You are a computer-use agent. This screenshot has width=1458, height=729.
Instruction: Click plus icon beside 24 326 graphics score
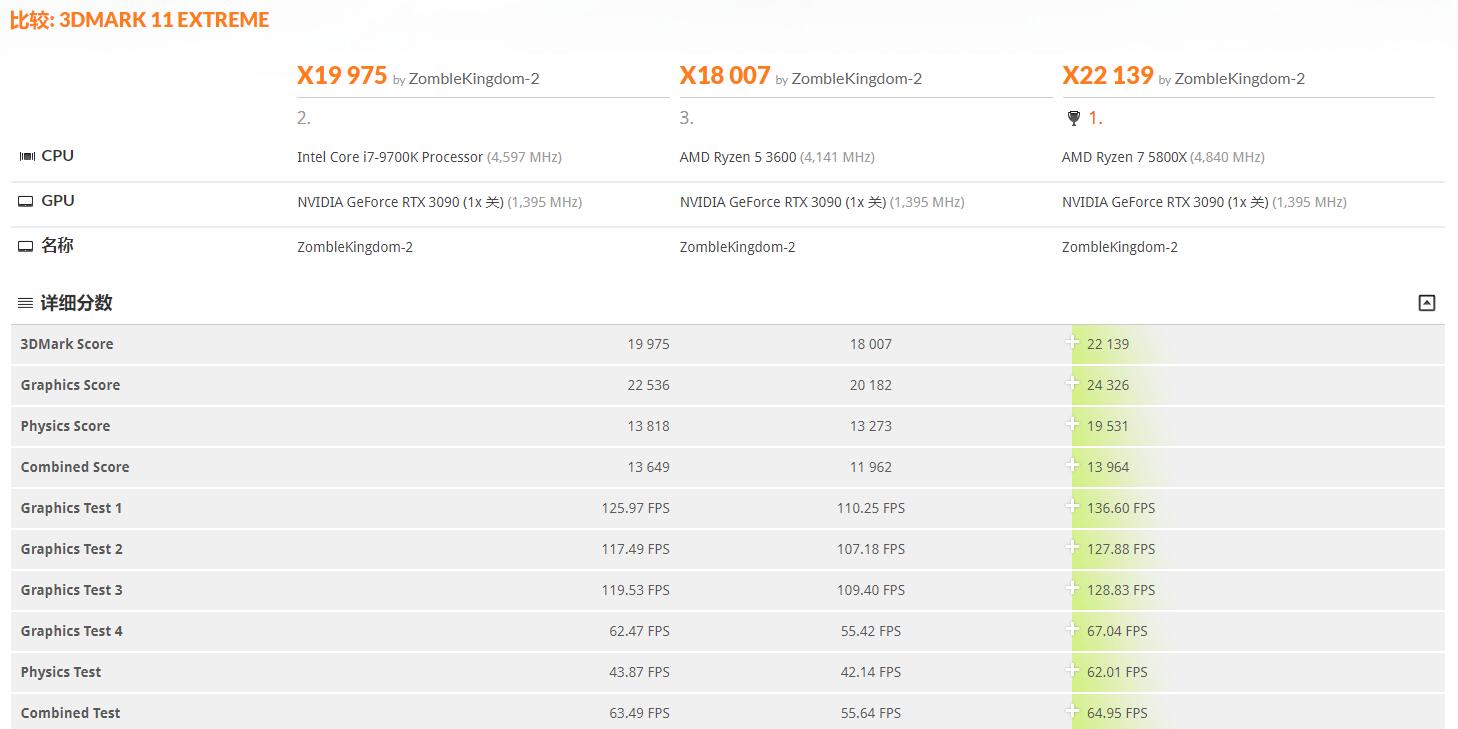click(x=1072, y=383)
